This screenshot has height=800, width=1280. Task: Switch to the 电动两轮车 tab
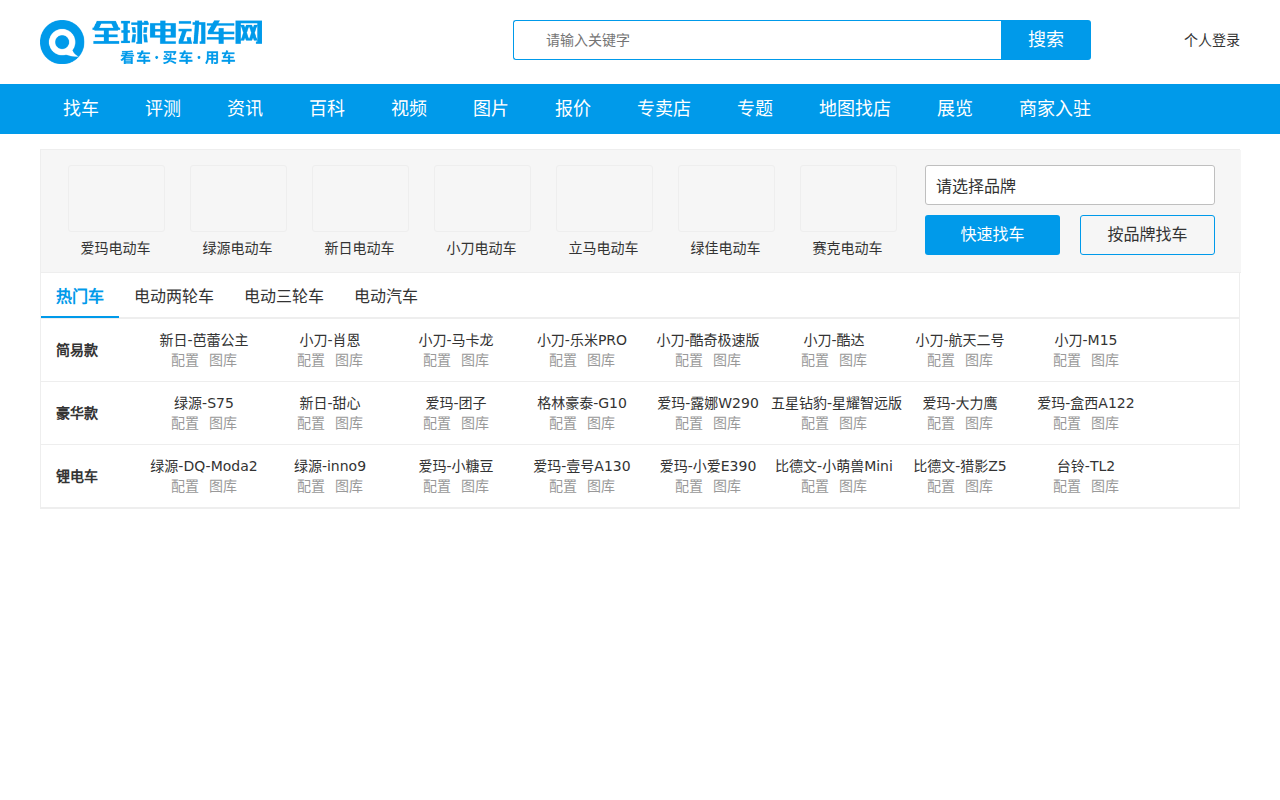click(174, 296)
